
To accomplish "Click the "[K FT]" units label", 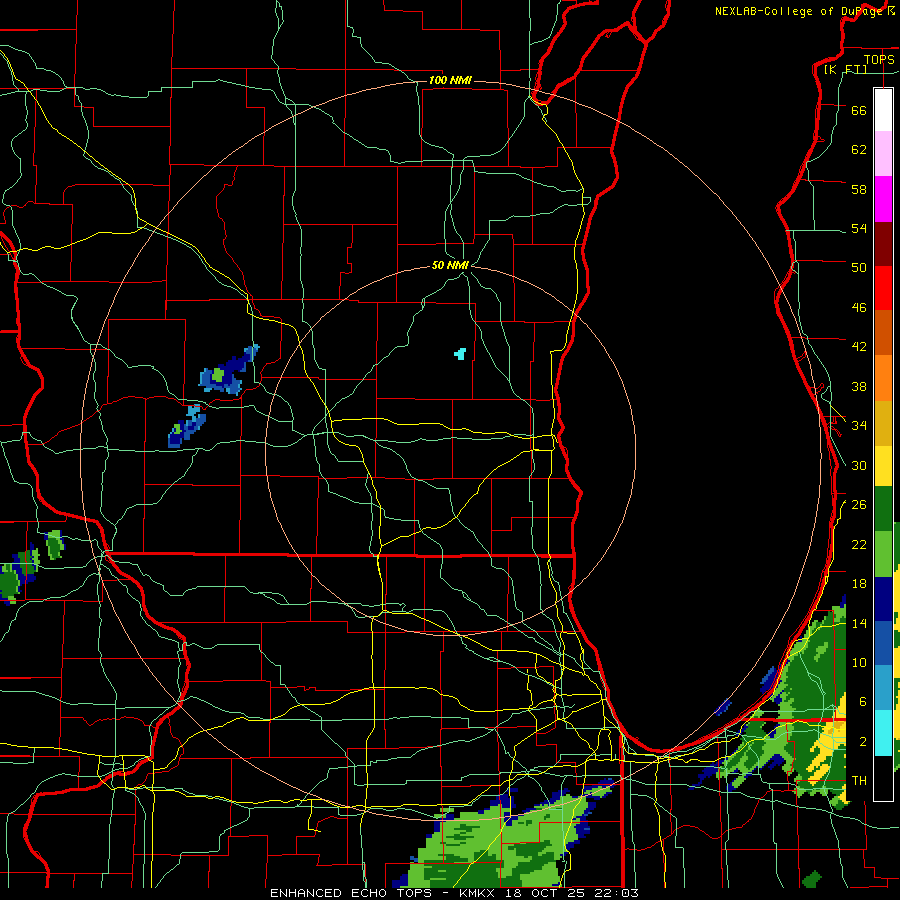I will click(845, 69).
